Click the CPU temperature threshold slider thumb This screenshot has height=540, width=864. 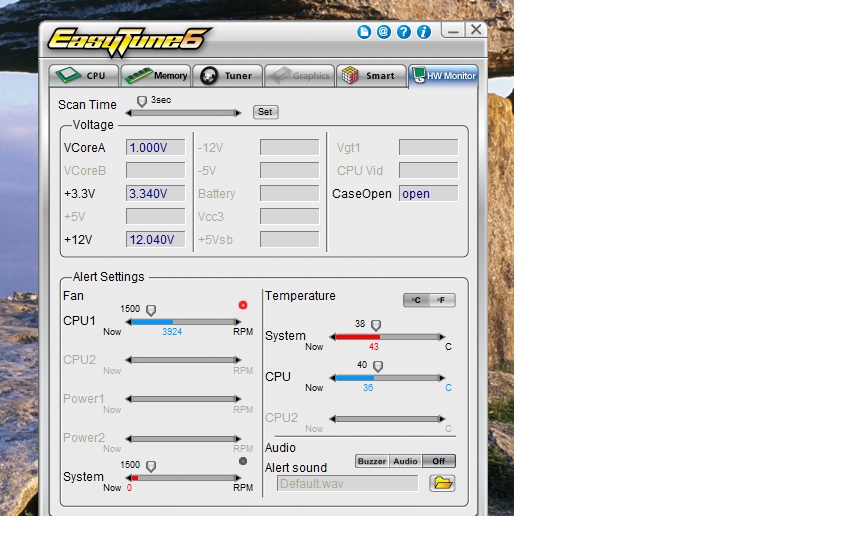click(377, 366)
